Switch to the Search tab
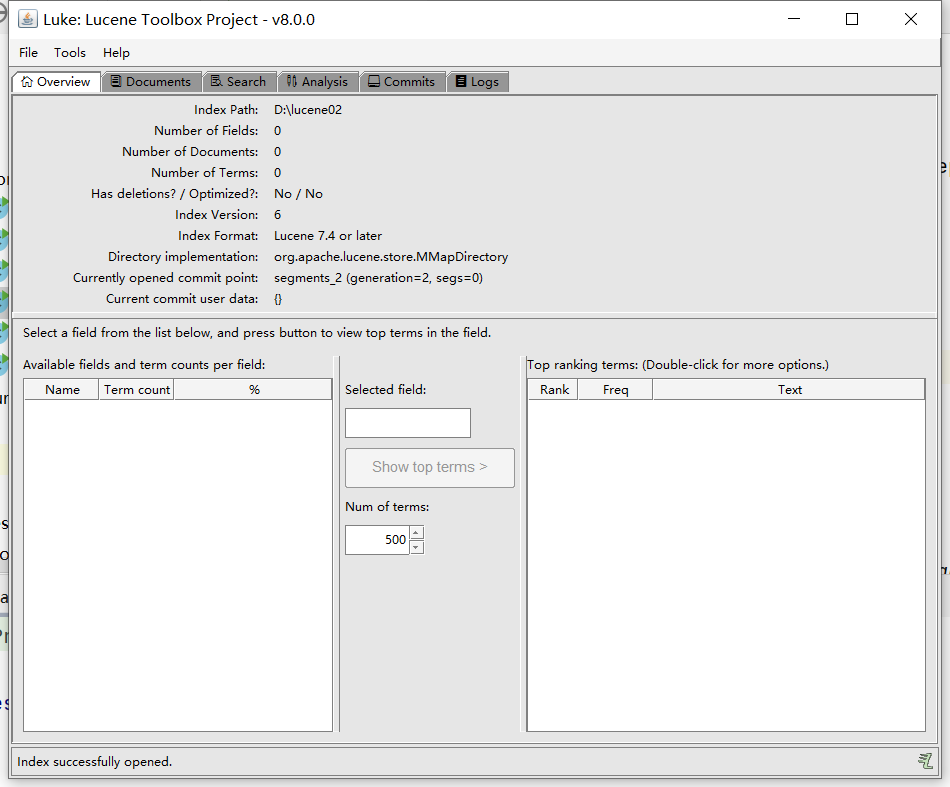950x787 pixels. tap(238, 82)
